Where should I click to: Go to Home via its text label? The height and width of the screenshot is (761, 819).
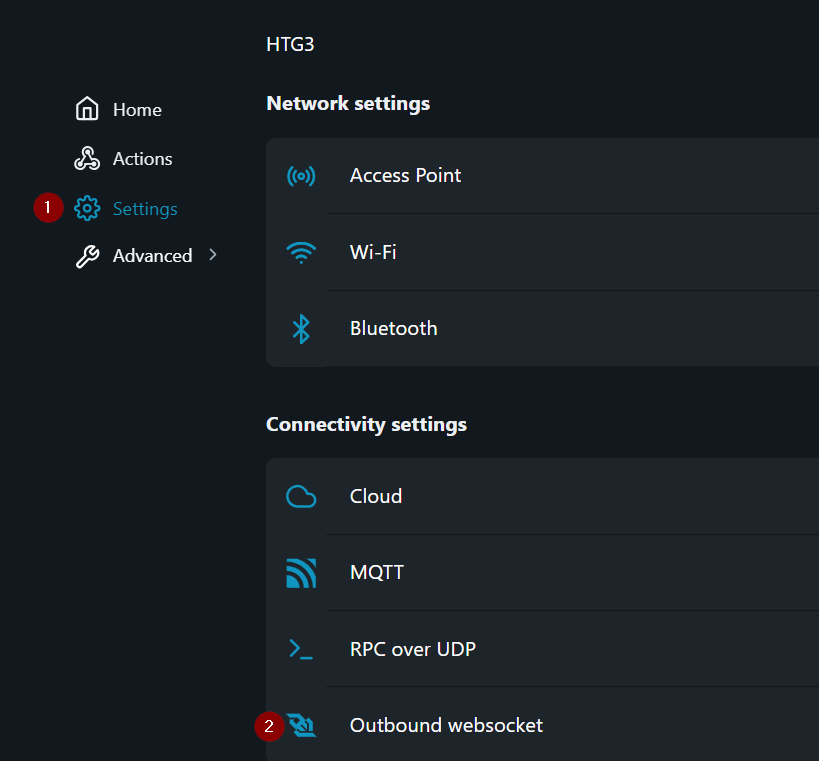(x=137, y=110)
